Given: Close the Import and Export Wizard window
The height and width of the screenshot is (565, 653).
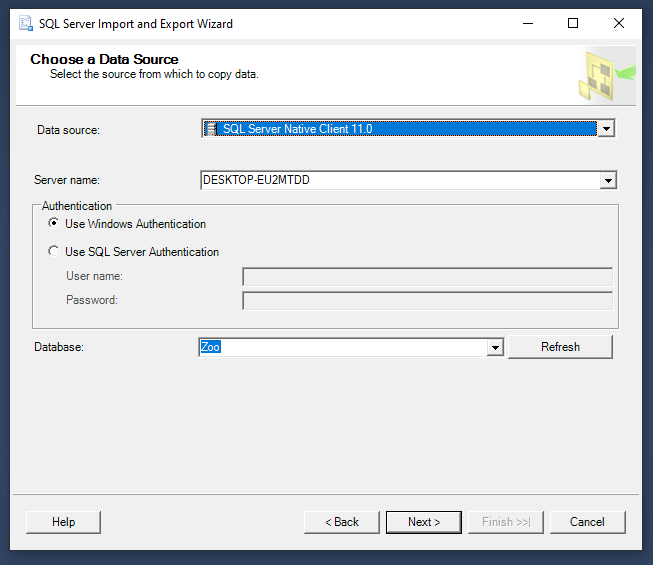Looking at the screenshot, I should [x=619, y=23].
